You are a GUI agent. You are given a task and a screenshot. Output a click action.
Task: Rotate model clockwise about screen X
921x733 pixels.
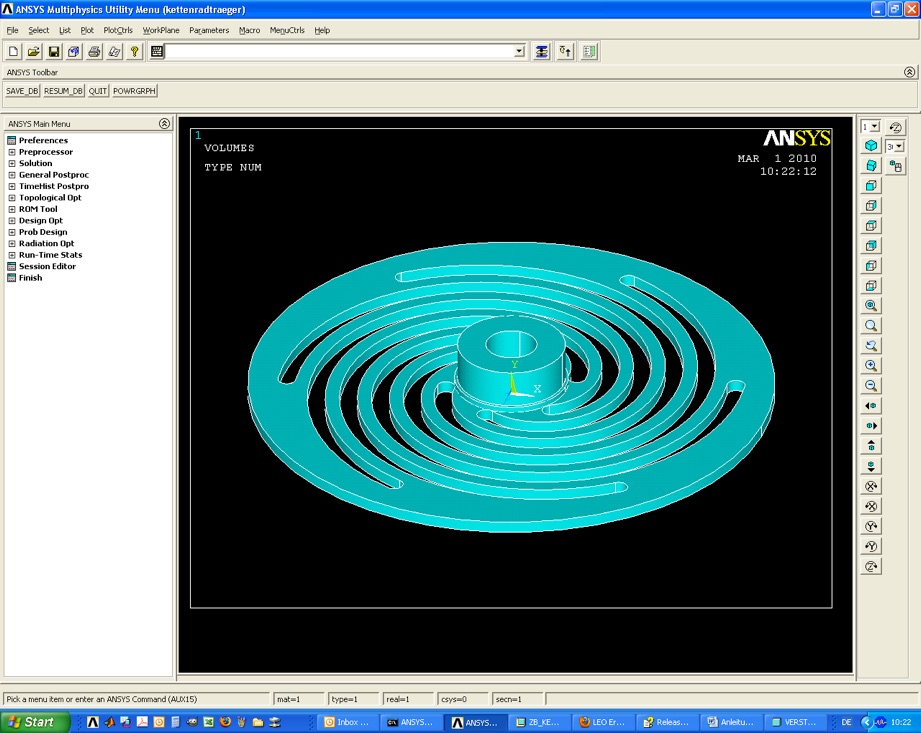click(871, 486)
